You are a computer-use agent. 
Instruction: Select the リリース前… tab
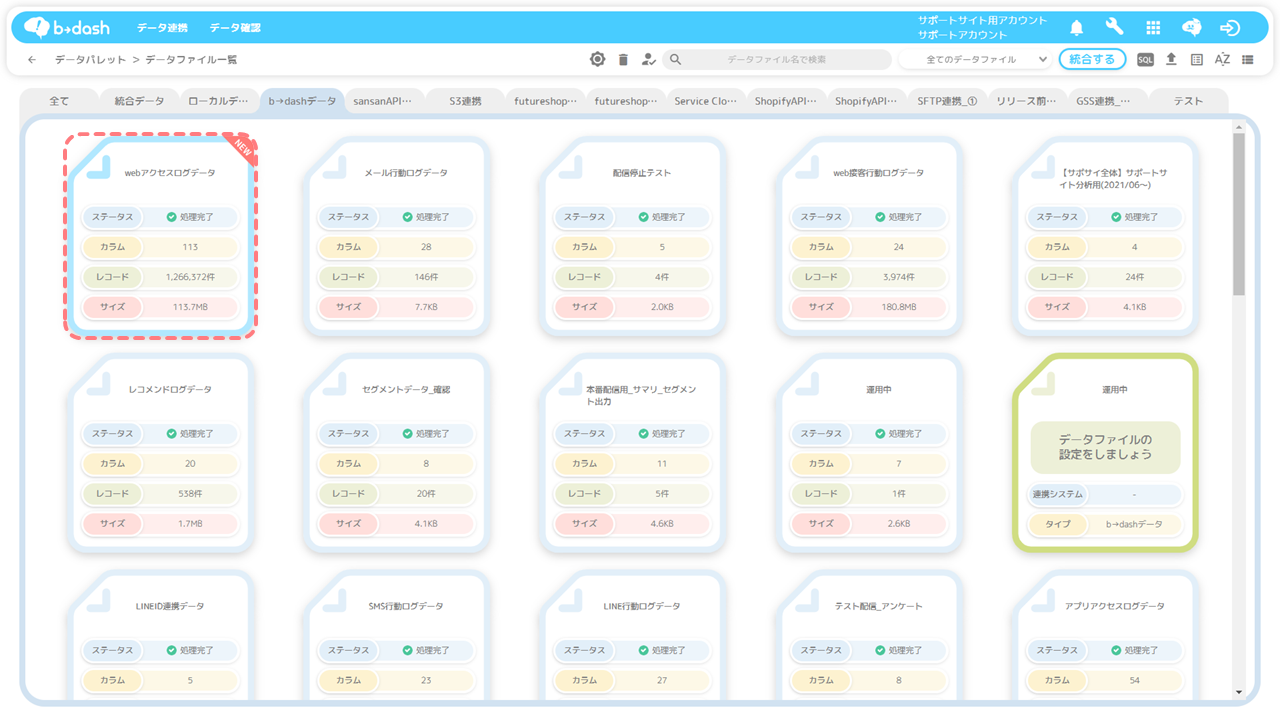1028,101
